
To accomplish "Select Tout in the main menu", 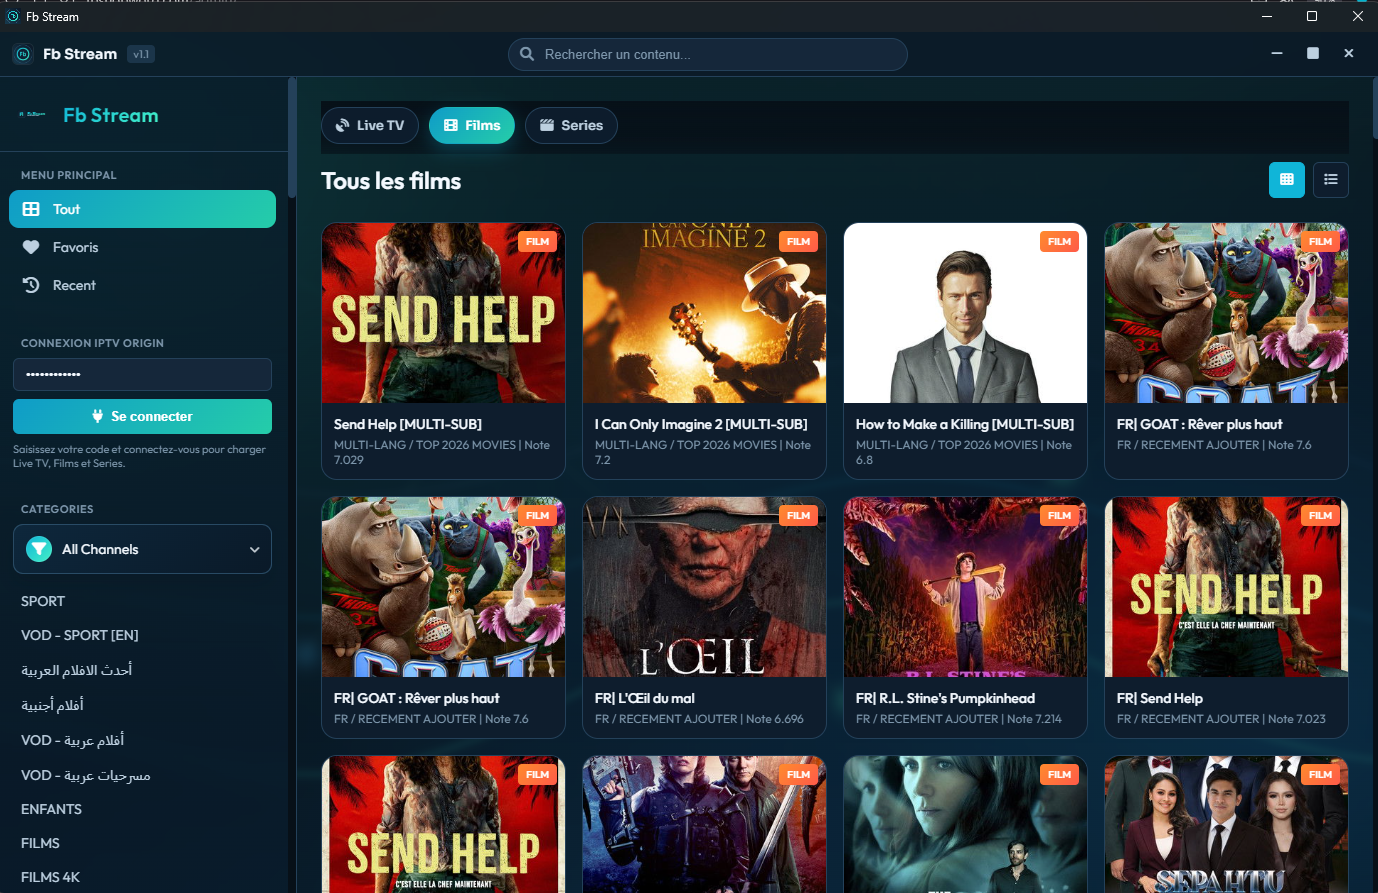I will (142, 209).
